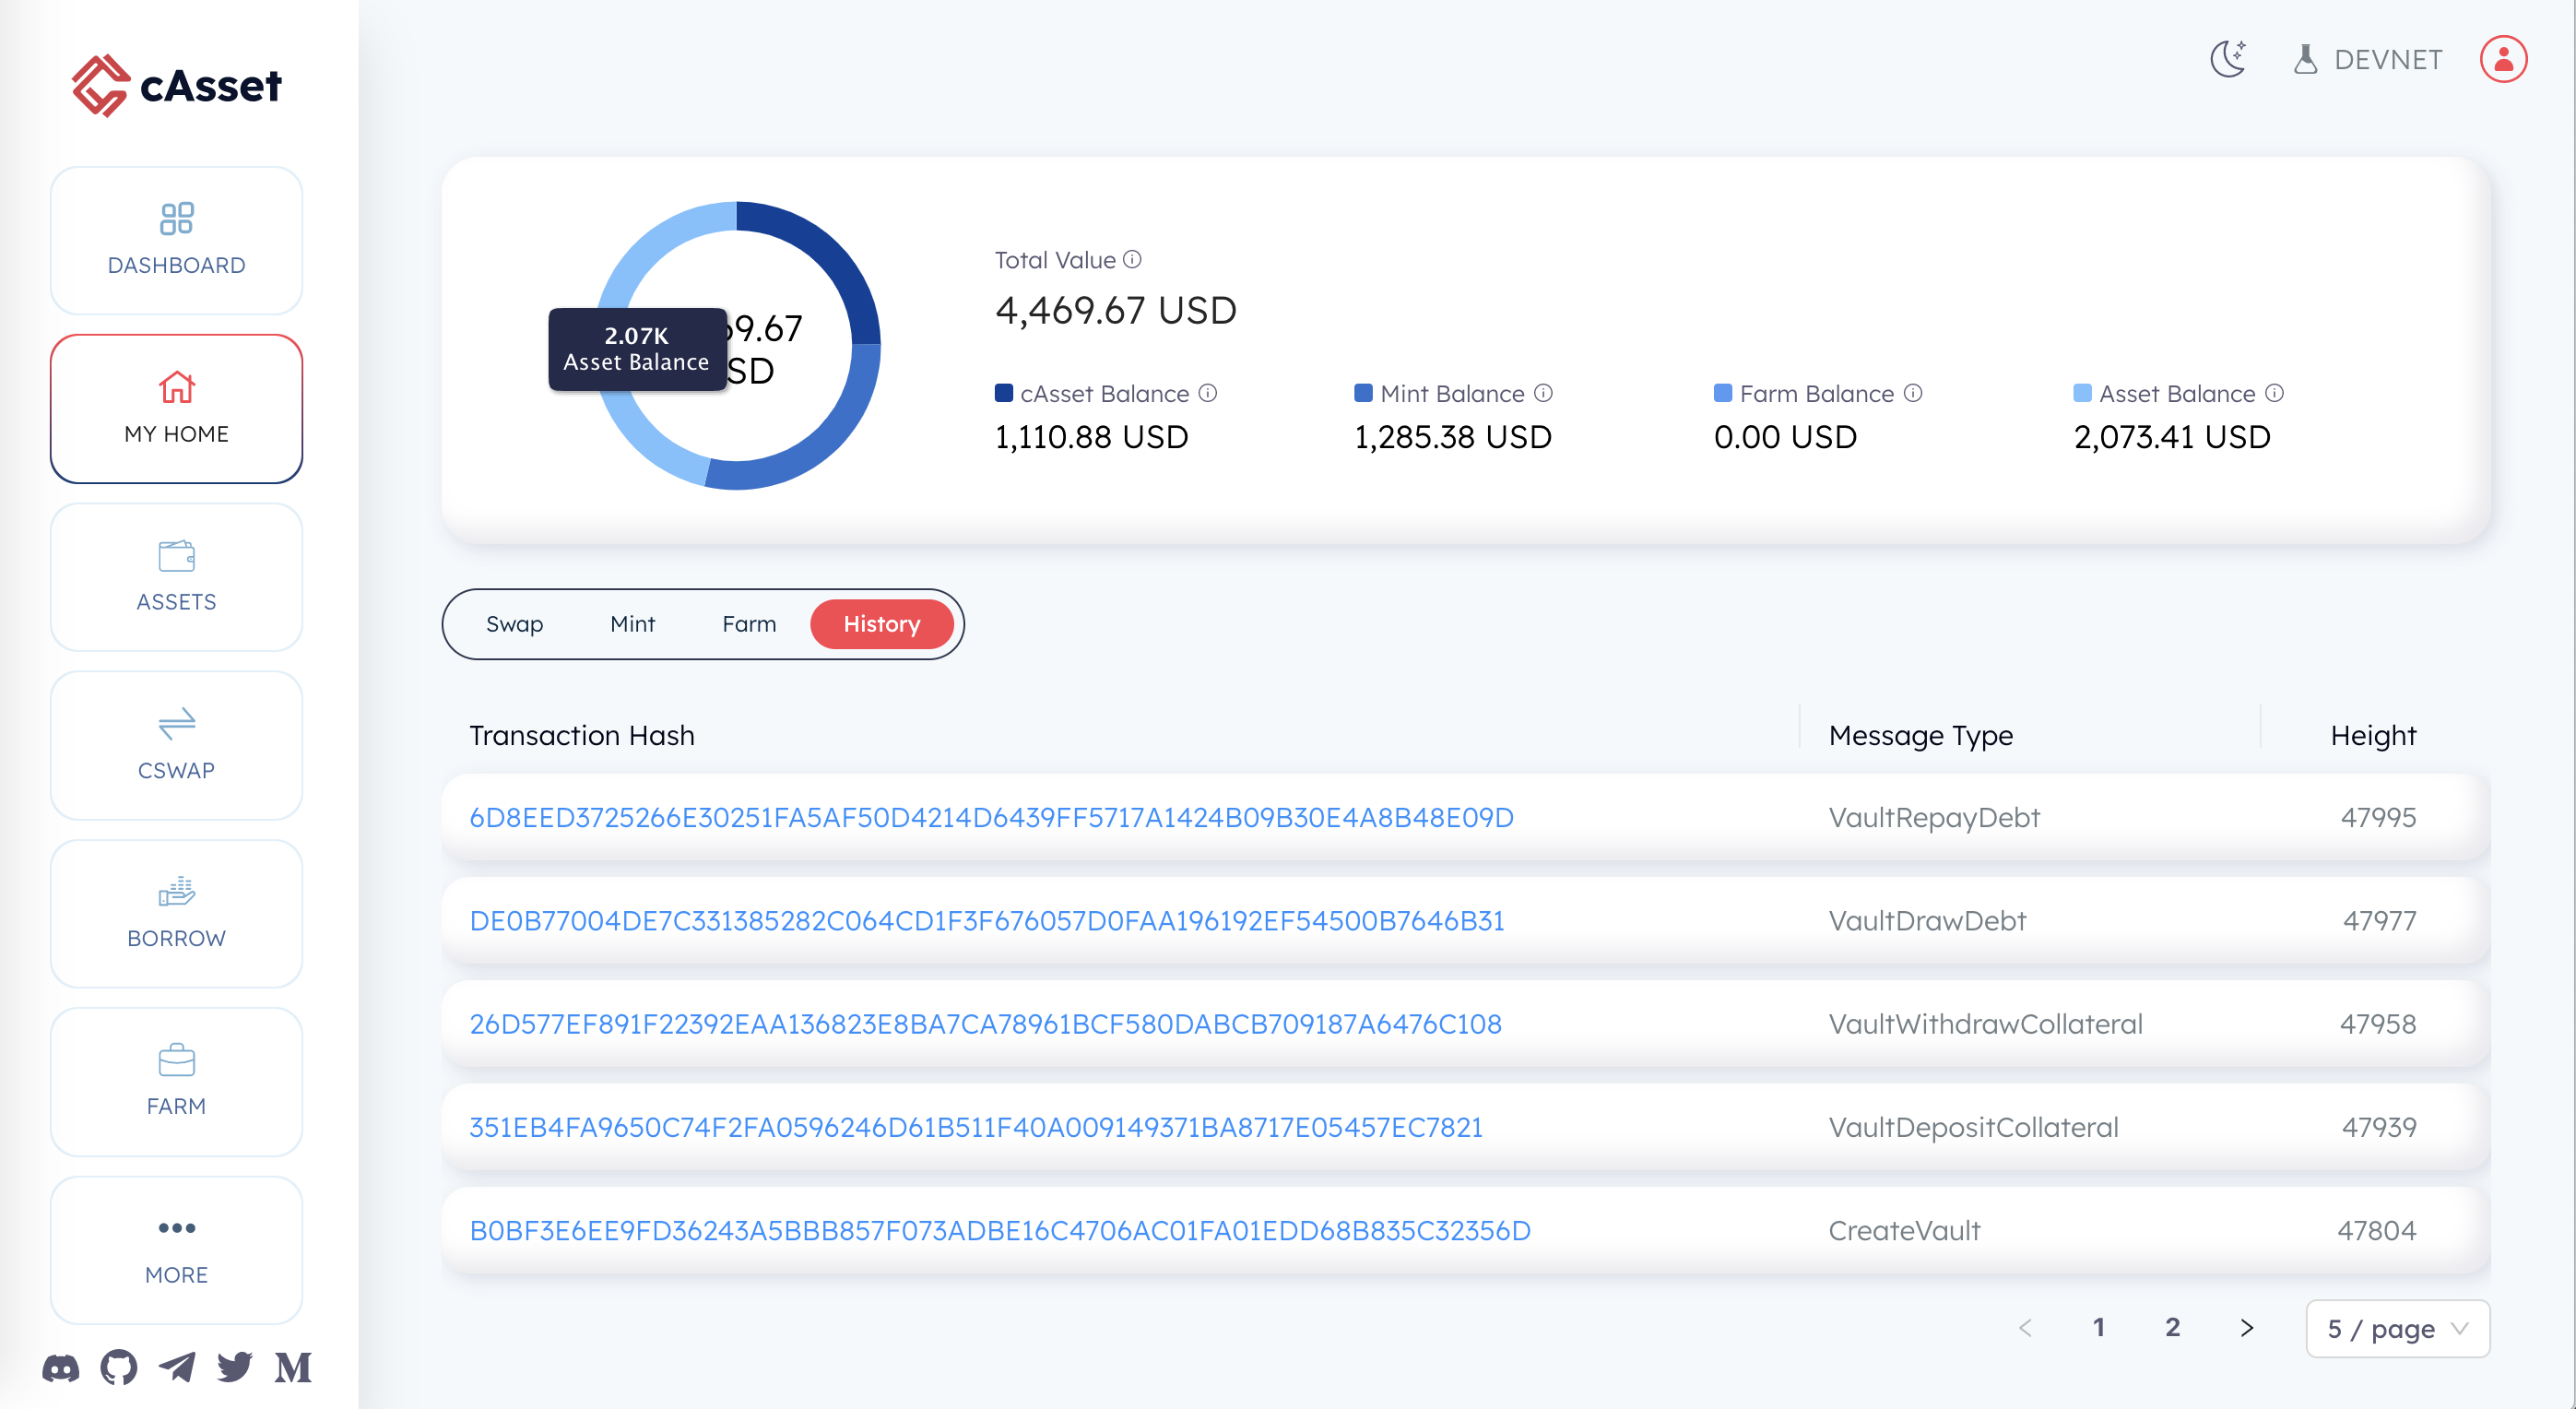The width and height of the screenshot is (2576, 1409).
Task: Open the VaultRepayDebt transaction hash link
Action: [x=991, y=817]
